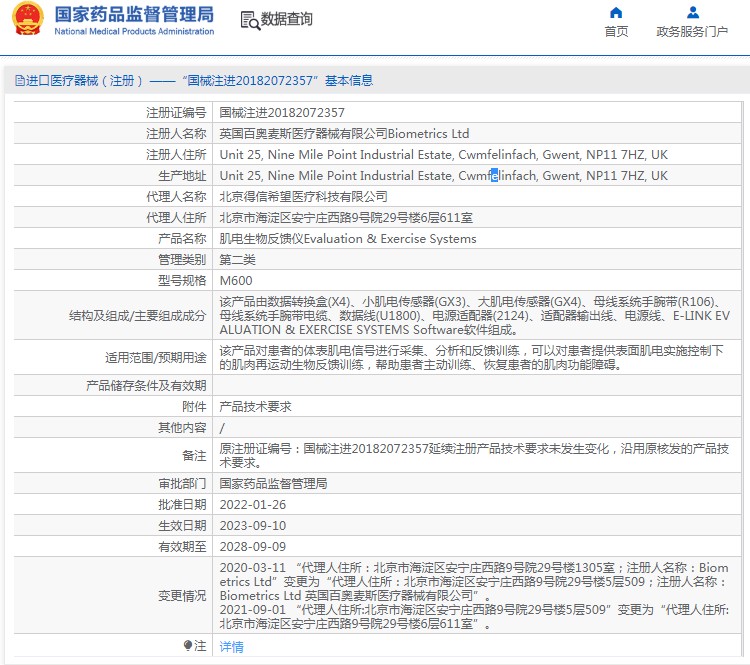Click the 政务服务门户 text link
Viewport: 750px width, 665px height.
692,32
